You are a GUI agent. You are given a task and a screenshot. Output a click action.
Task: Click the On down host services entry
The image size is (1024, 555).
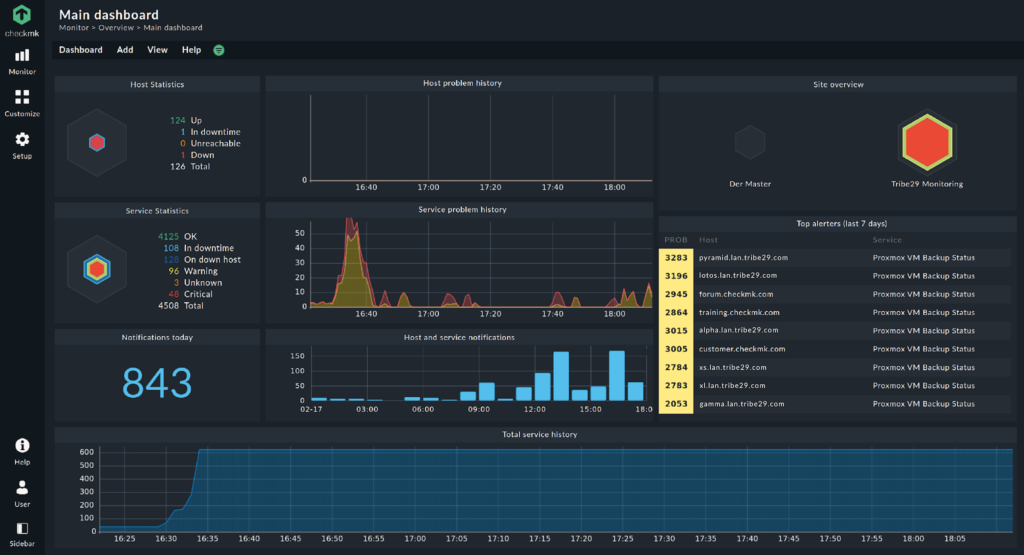tap(202, 260)
